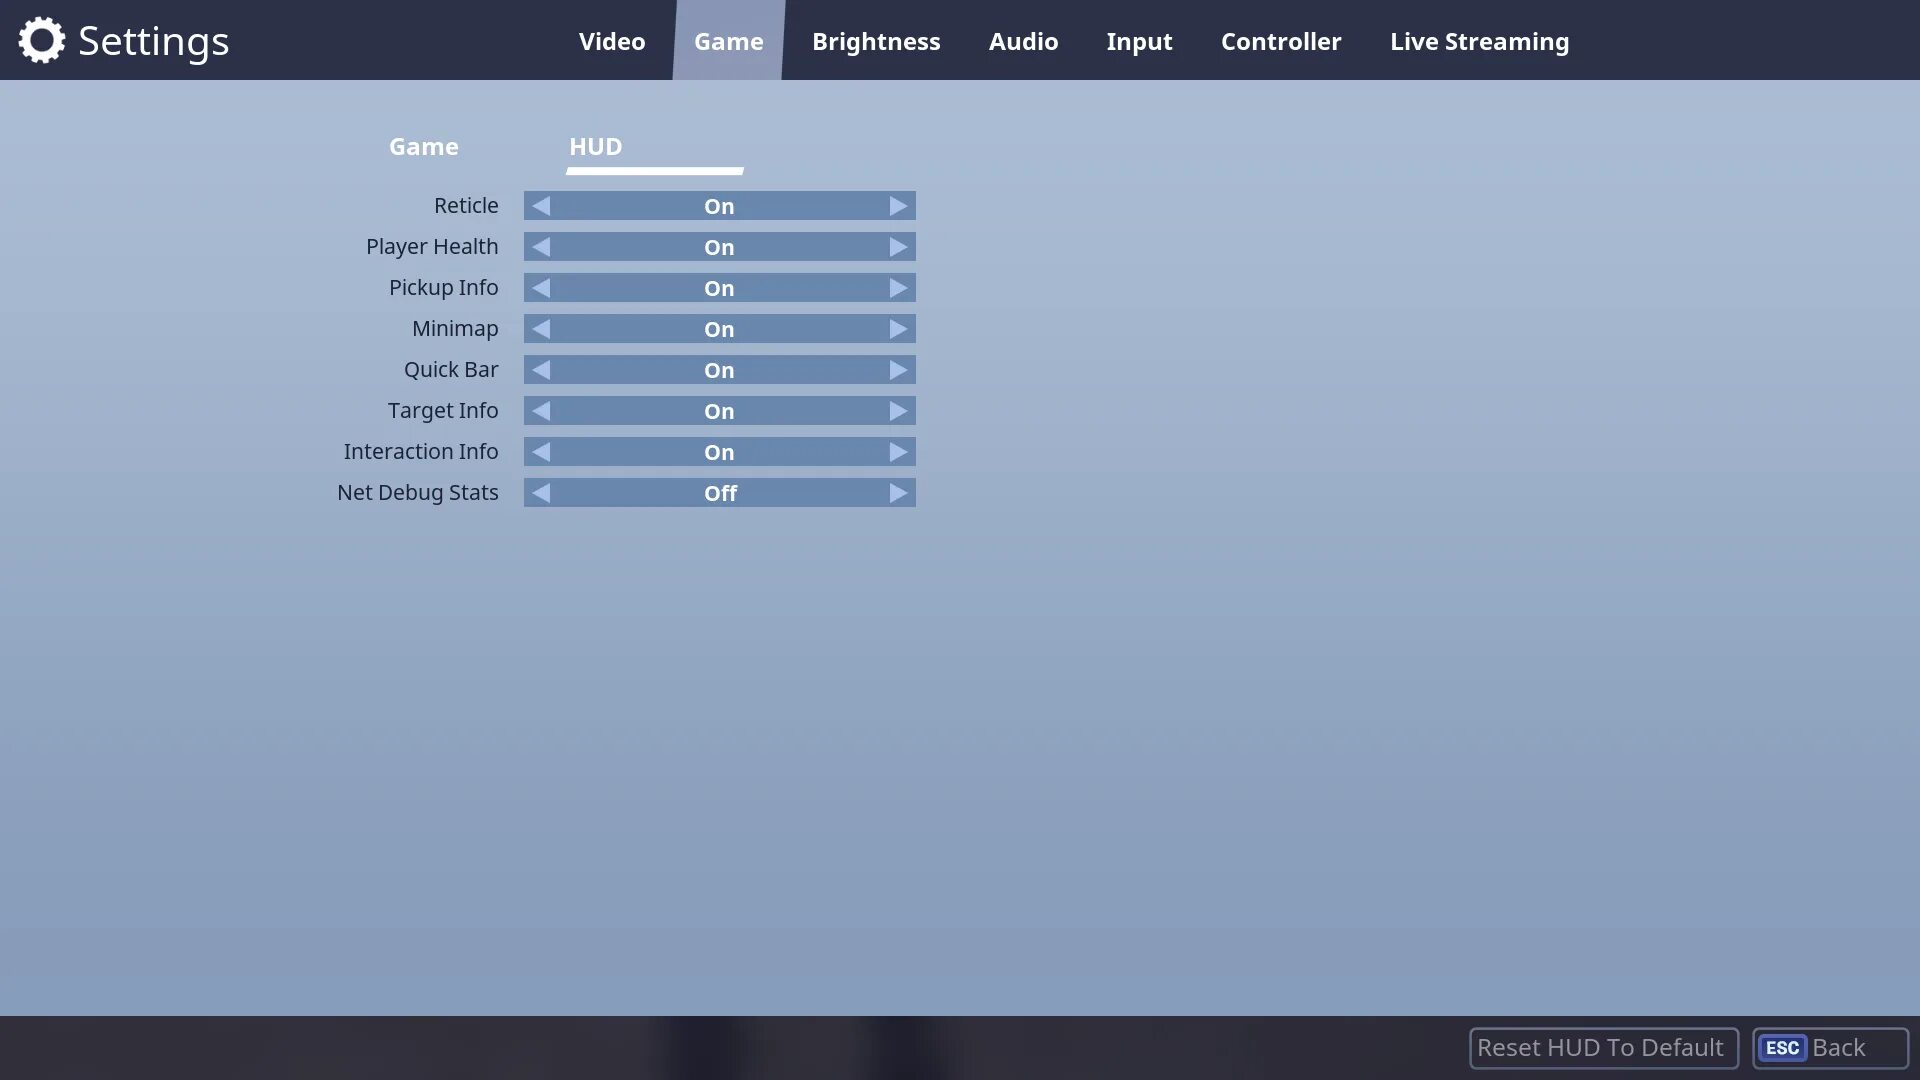Image resolution: width=1920 pixels, height=1080 pixels.
Task: Switch to the Game settings tab
Action: 423,145
